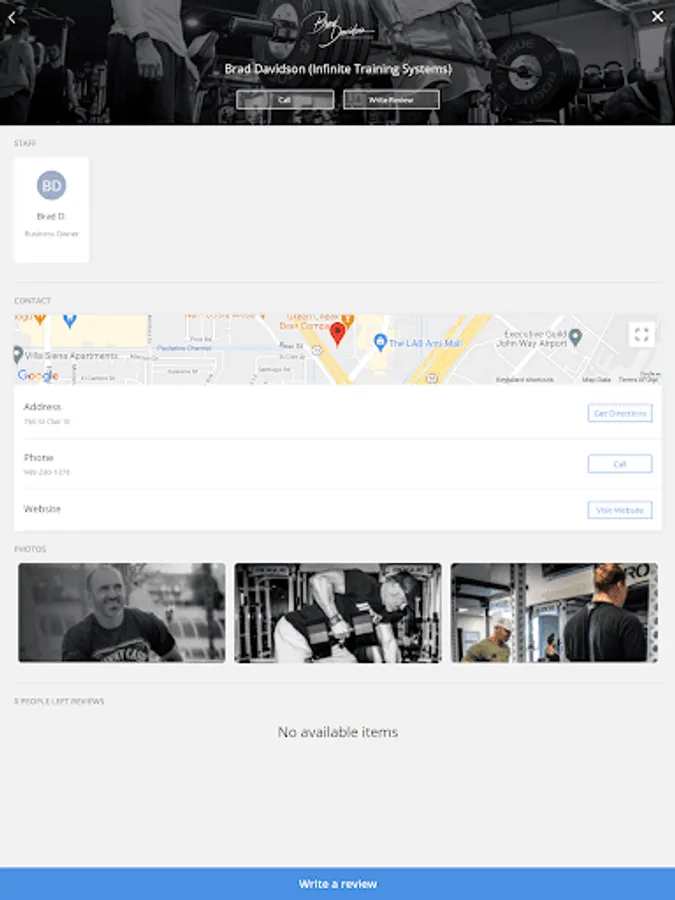Select the phone number under Phone
This screenshot has height=900, width=675.
coord(47,472)
